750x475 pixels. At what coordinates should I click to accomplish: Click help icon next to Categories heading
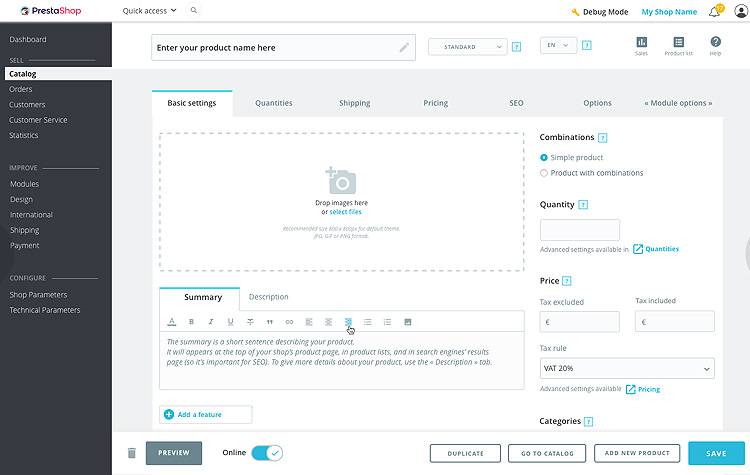click(x=589, y=421)
